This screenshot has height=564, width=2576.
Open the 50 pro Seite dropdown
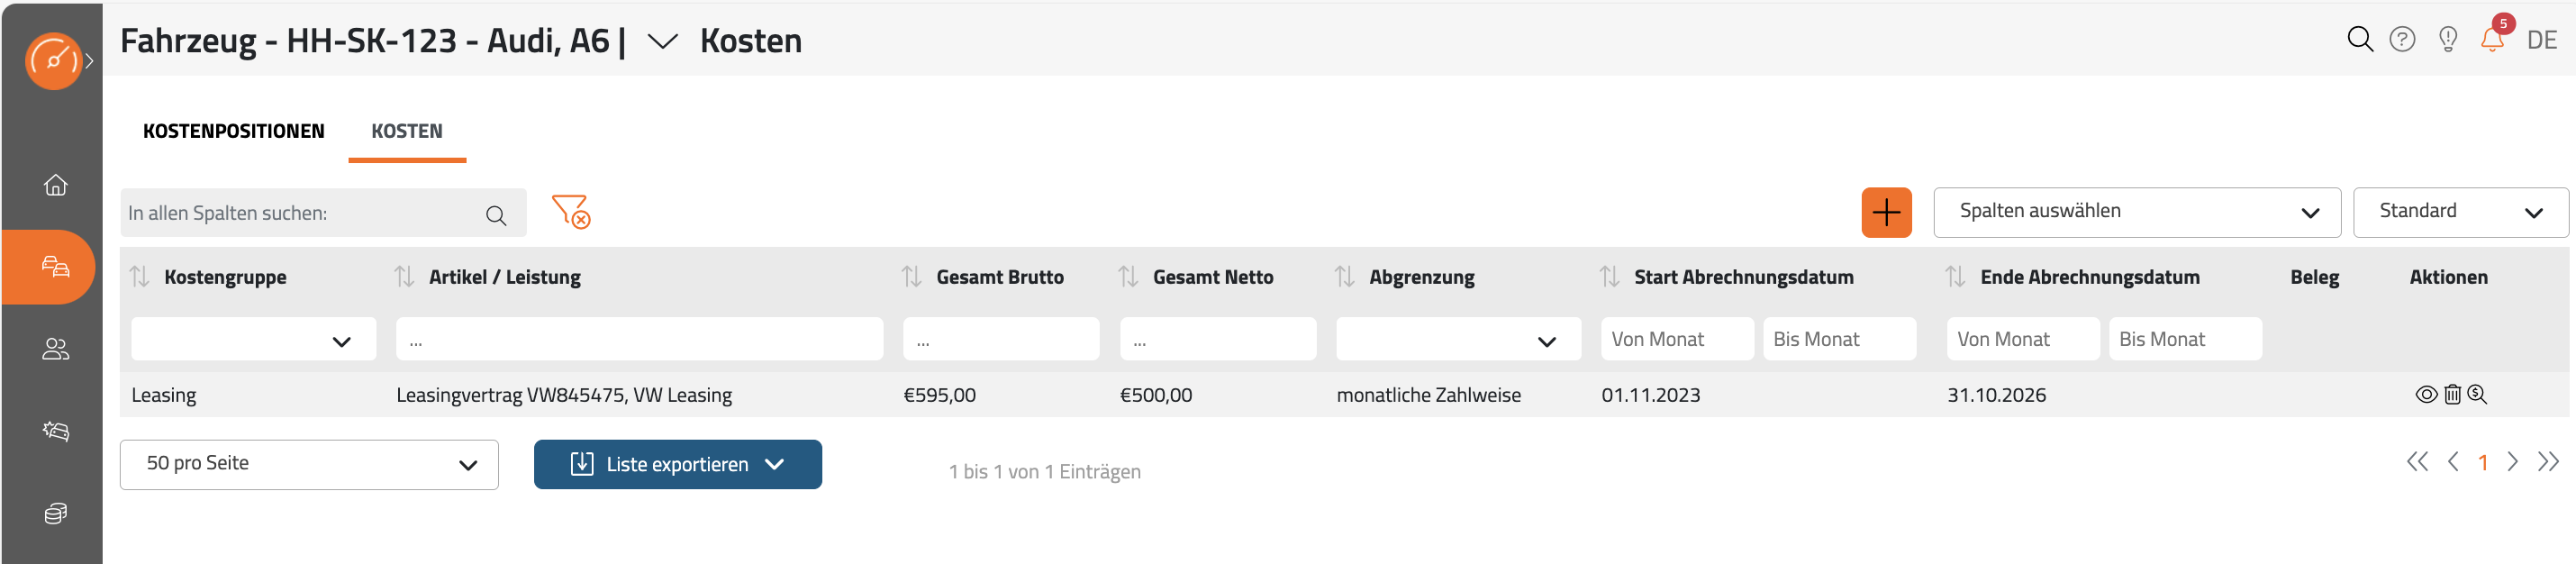[x=309, y=464]
